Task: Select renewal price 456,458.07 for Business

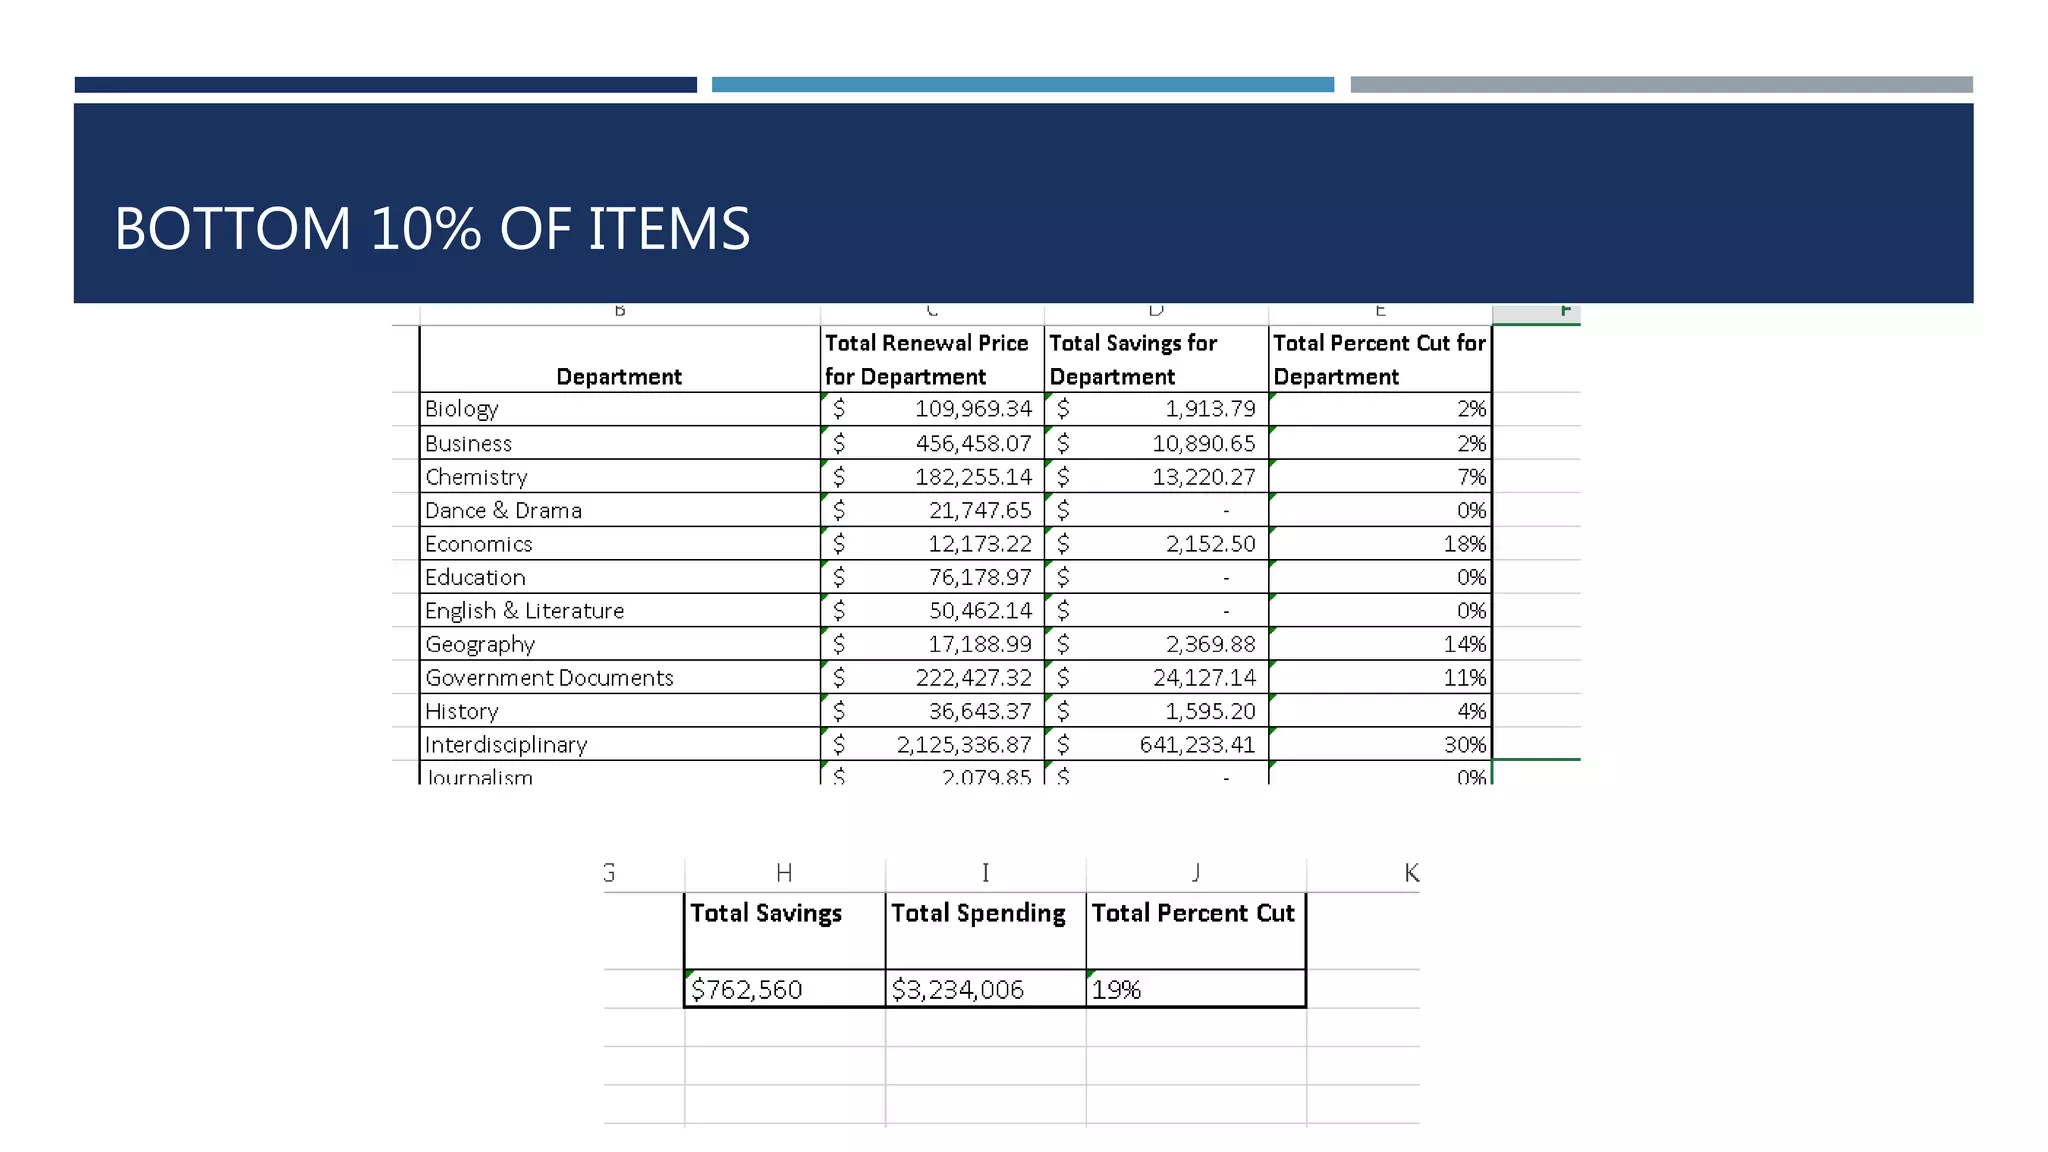Action: tap(932, 443)
